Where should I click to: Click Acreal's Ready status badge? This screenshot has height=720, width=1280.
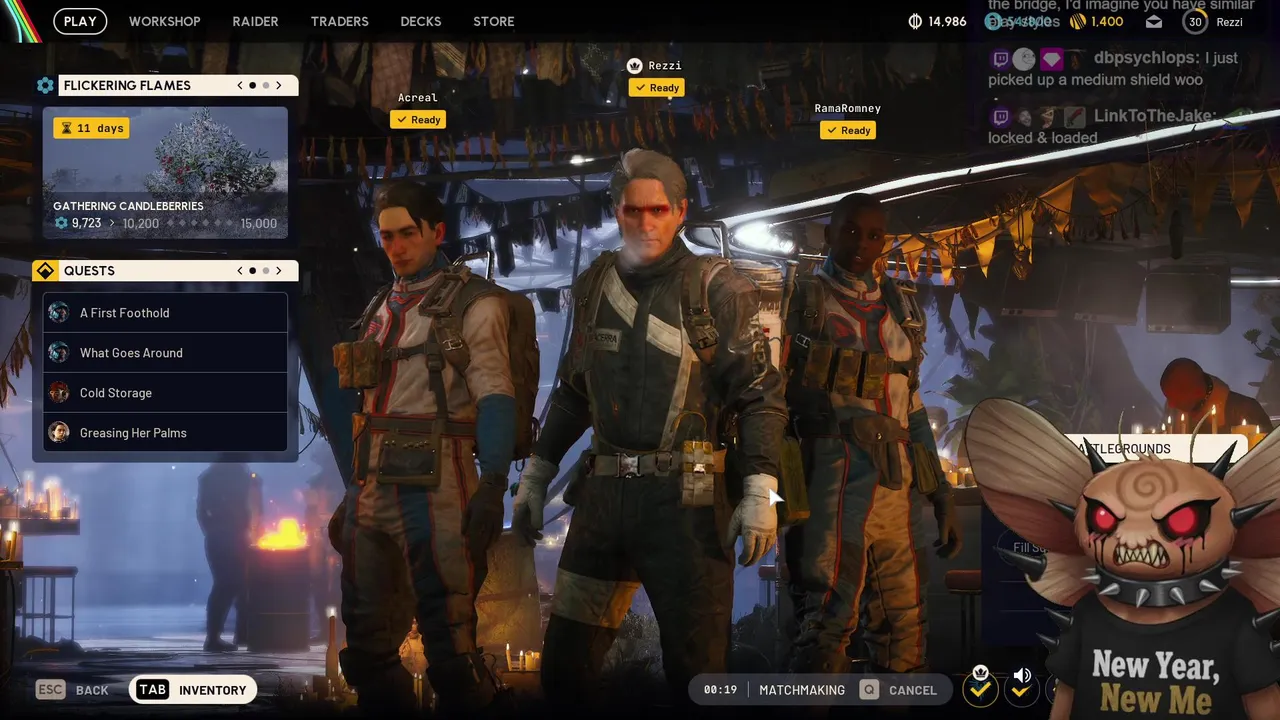(418, 119)
